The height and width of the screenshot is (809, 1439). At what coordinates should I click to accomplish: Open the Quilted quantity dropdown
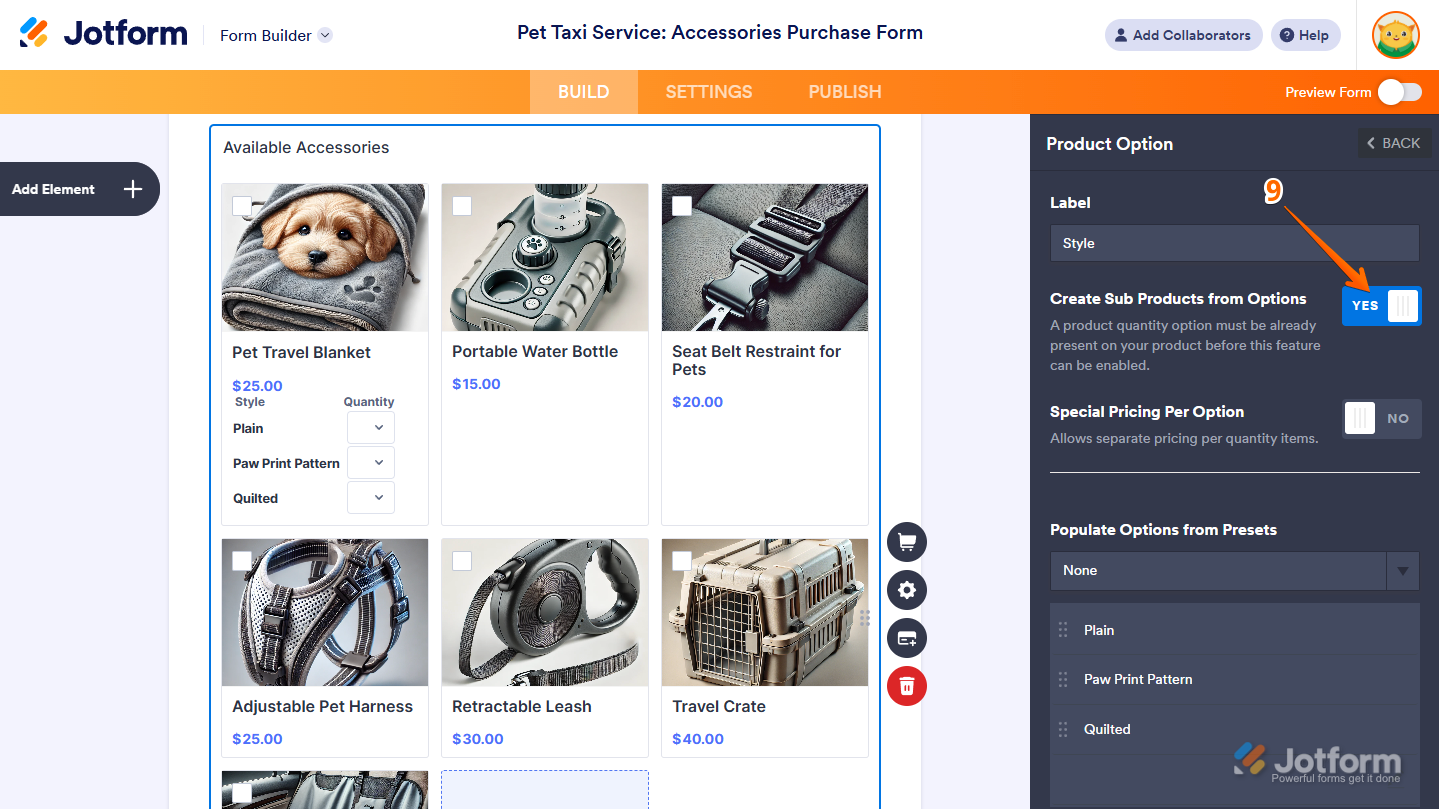[371, 498]
